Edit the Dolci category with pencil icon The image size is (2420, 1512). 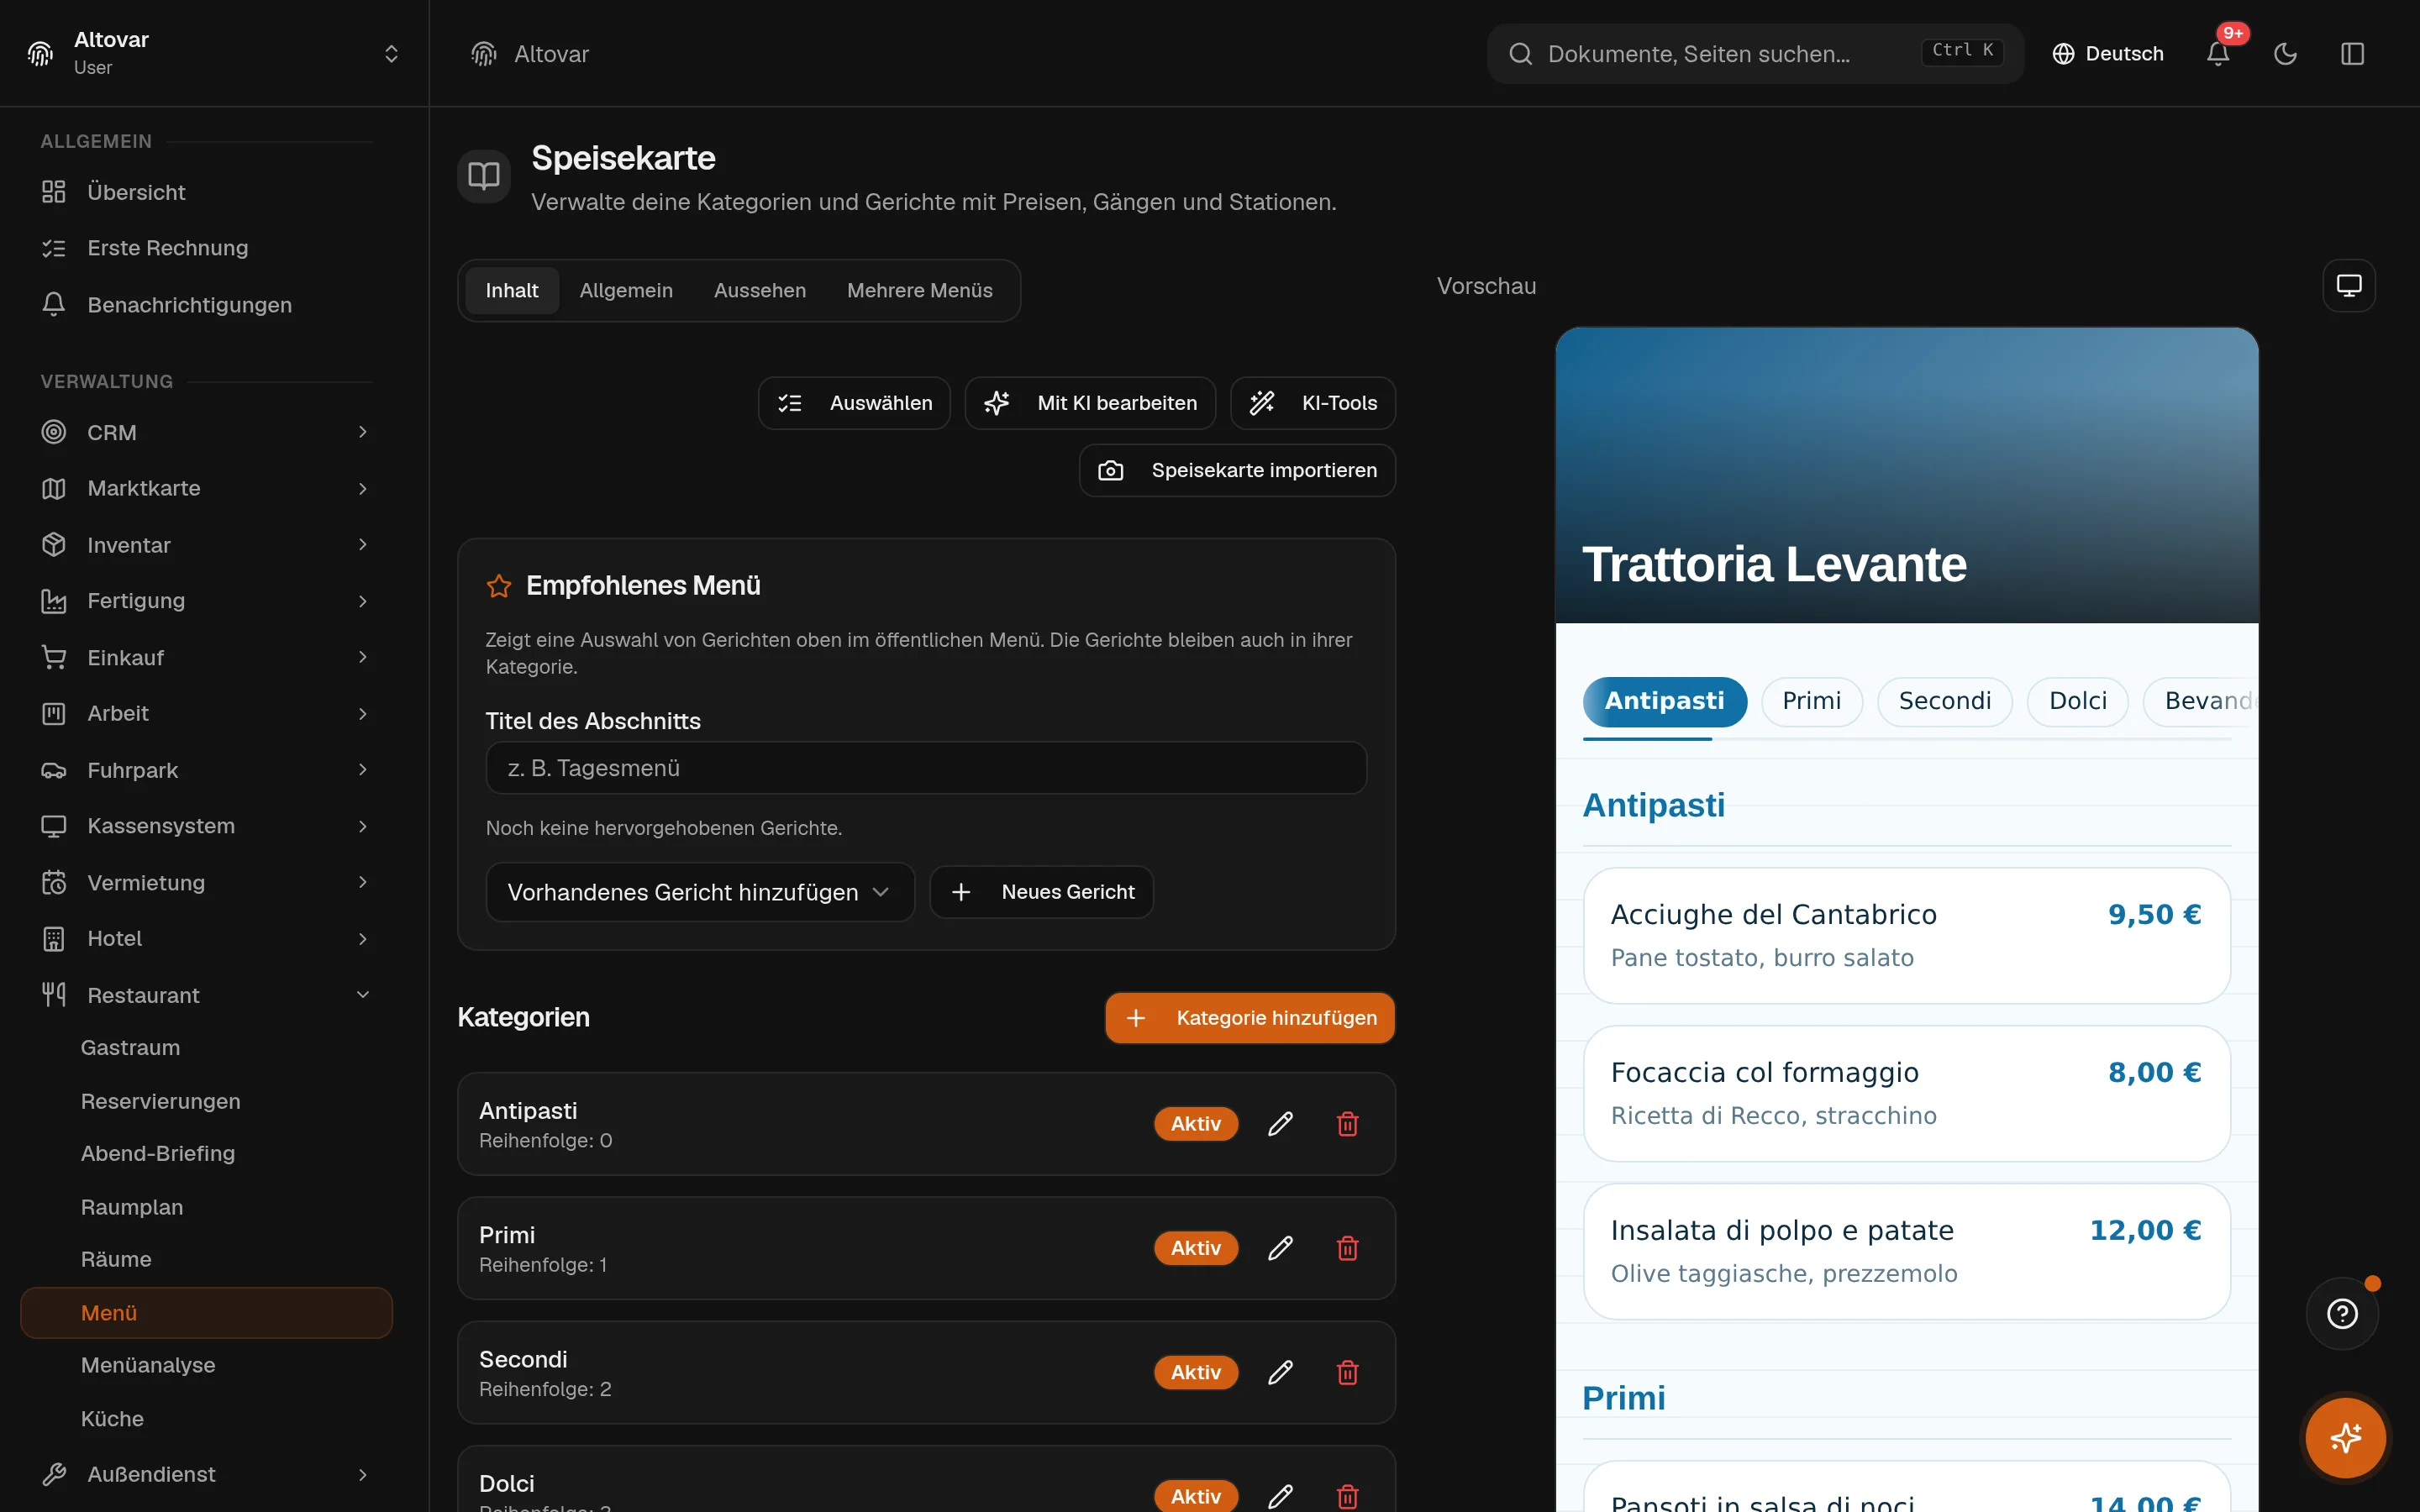tap(1280, 1496)
